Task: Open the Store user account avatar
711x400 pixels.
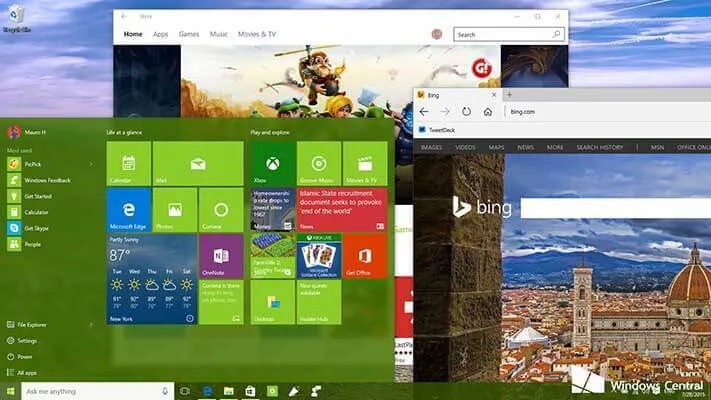Action: click(437, 34)
